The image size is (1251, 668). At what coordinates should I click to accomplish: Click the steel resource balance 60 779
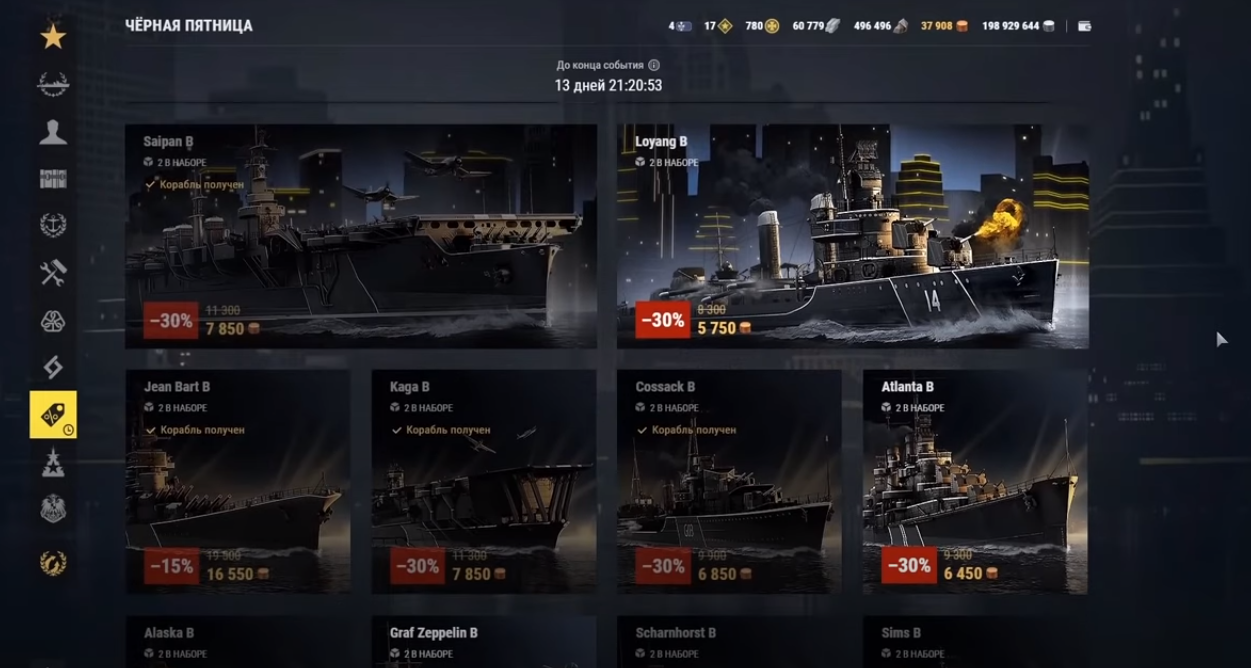[817, 26]
